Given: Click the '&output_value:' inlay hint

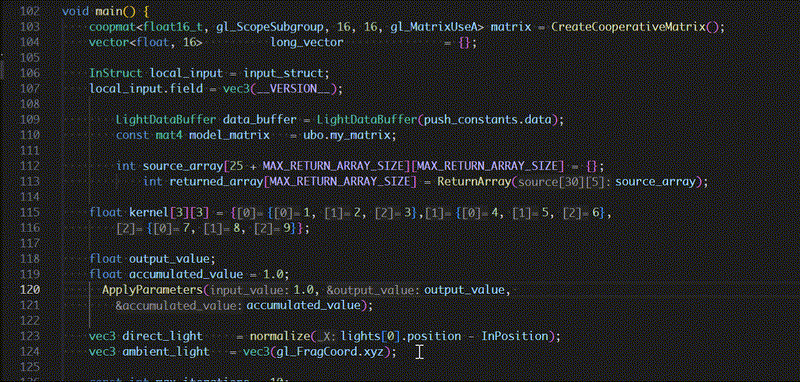Looking at the screenshot, I should pos(373,290).
